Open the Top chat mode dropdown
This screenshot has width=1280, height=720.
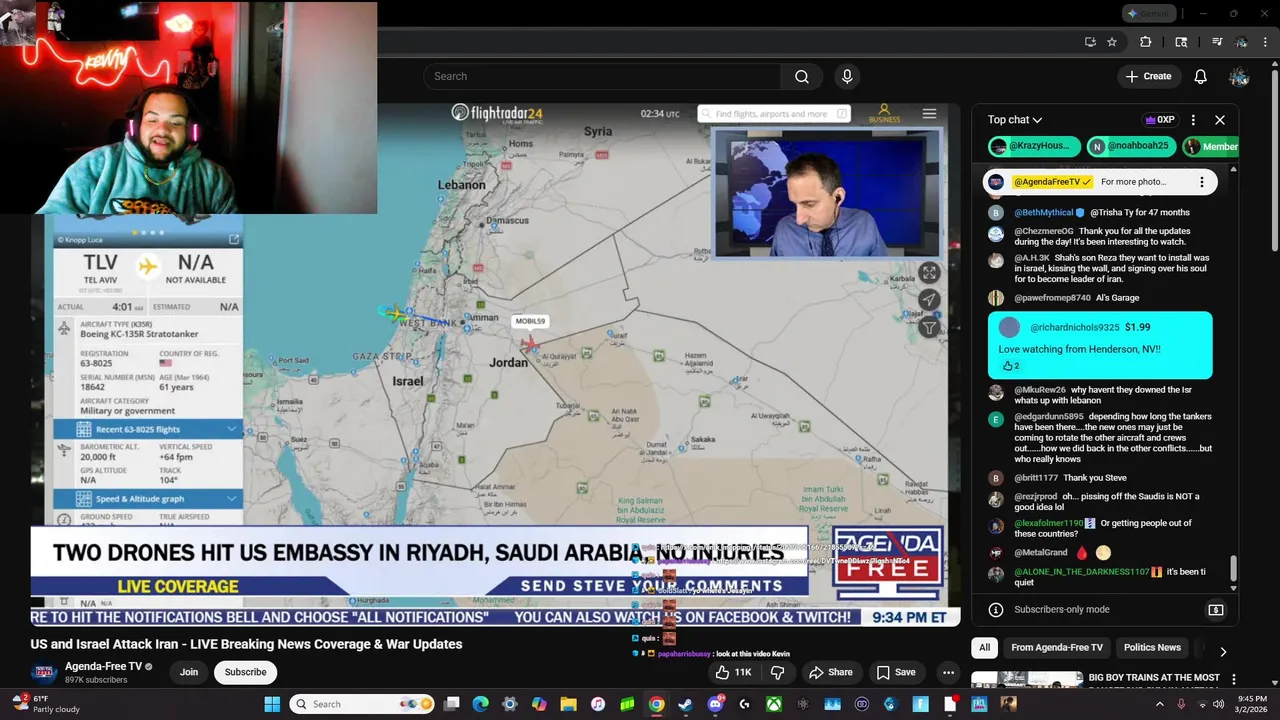pos(1015,120)
